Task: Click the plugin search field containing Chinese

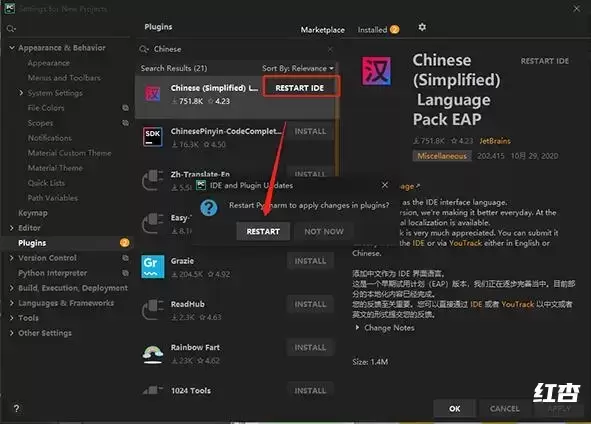Action: pyautogui.click(x=237, y=49)
